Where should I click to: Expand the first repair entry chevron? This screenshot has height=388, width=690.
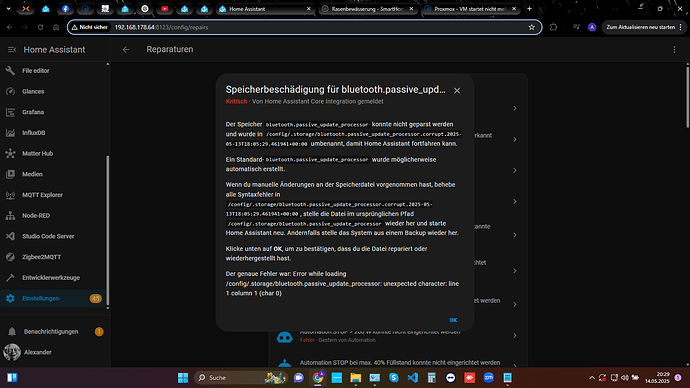click(x=514, y=108)
